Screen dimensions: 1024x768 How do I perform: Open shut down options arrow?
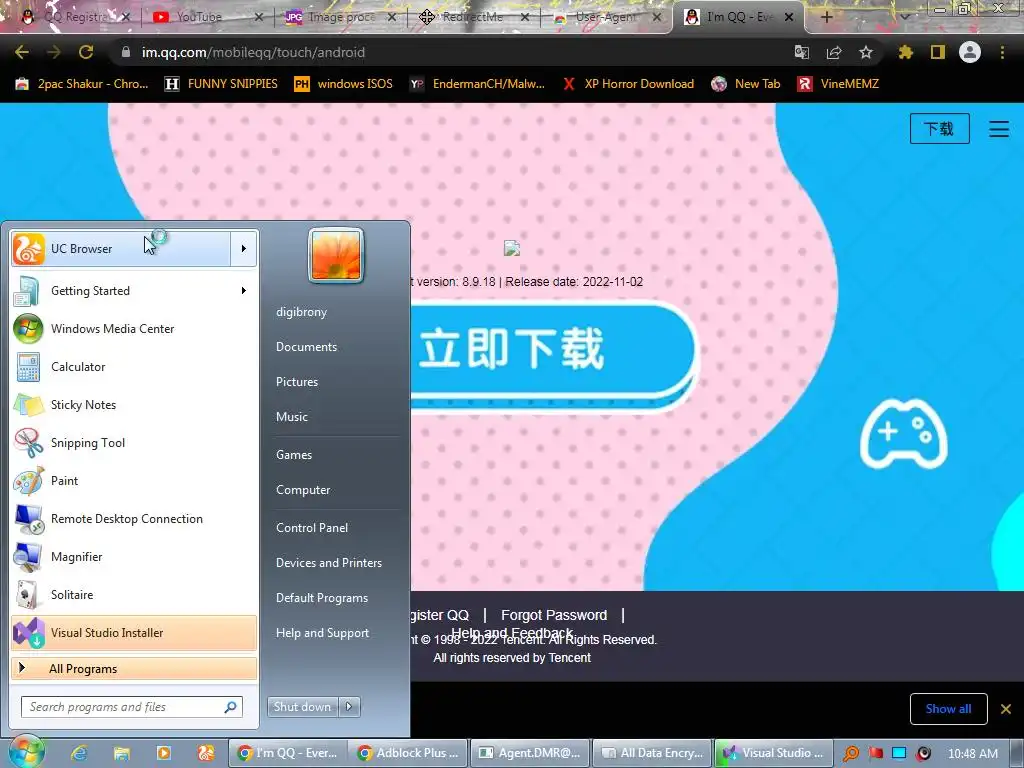349,707
